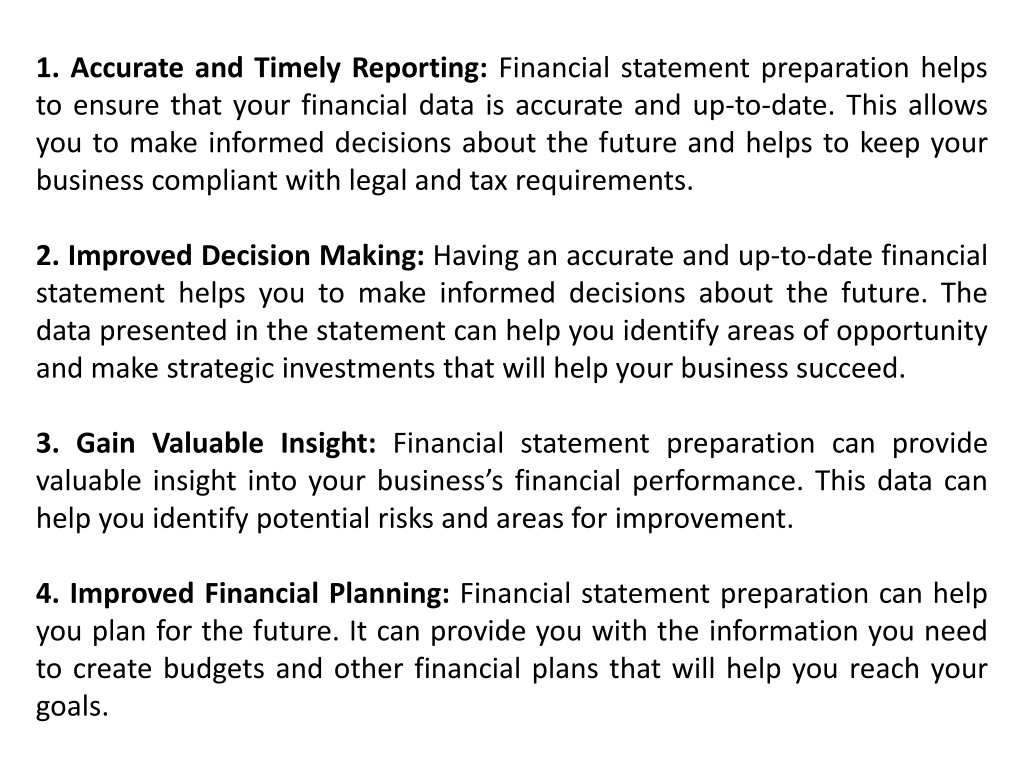Click the number '1.' list marker
This screenshot has width=1024, height=768.
click(x=48, y=68)
